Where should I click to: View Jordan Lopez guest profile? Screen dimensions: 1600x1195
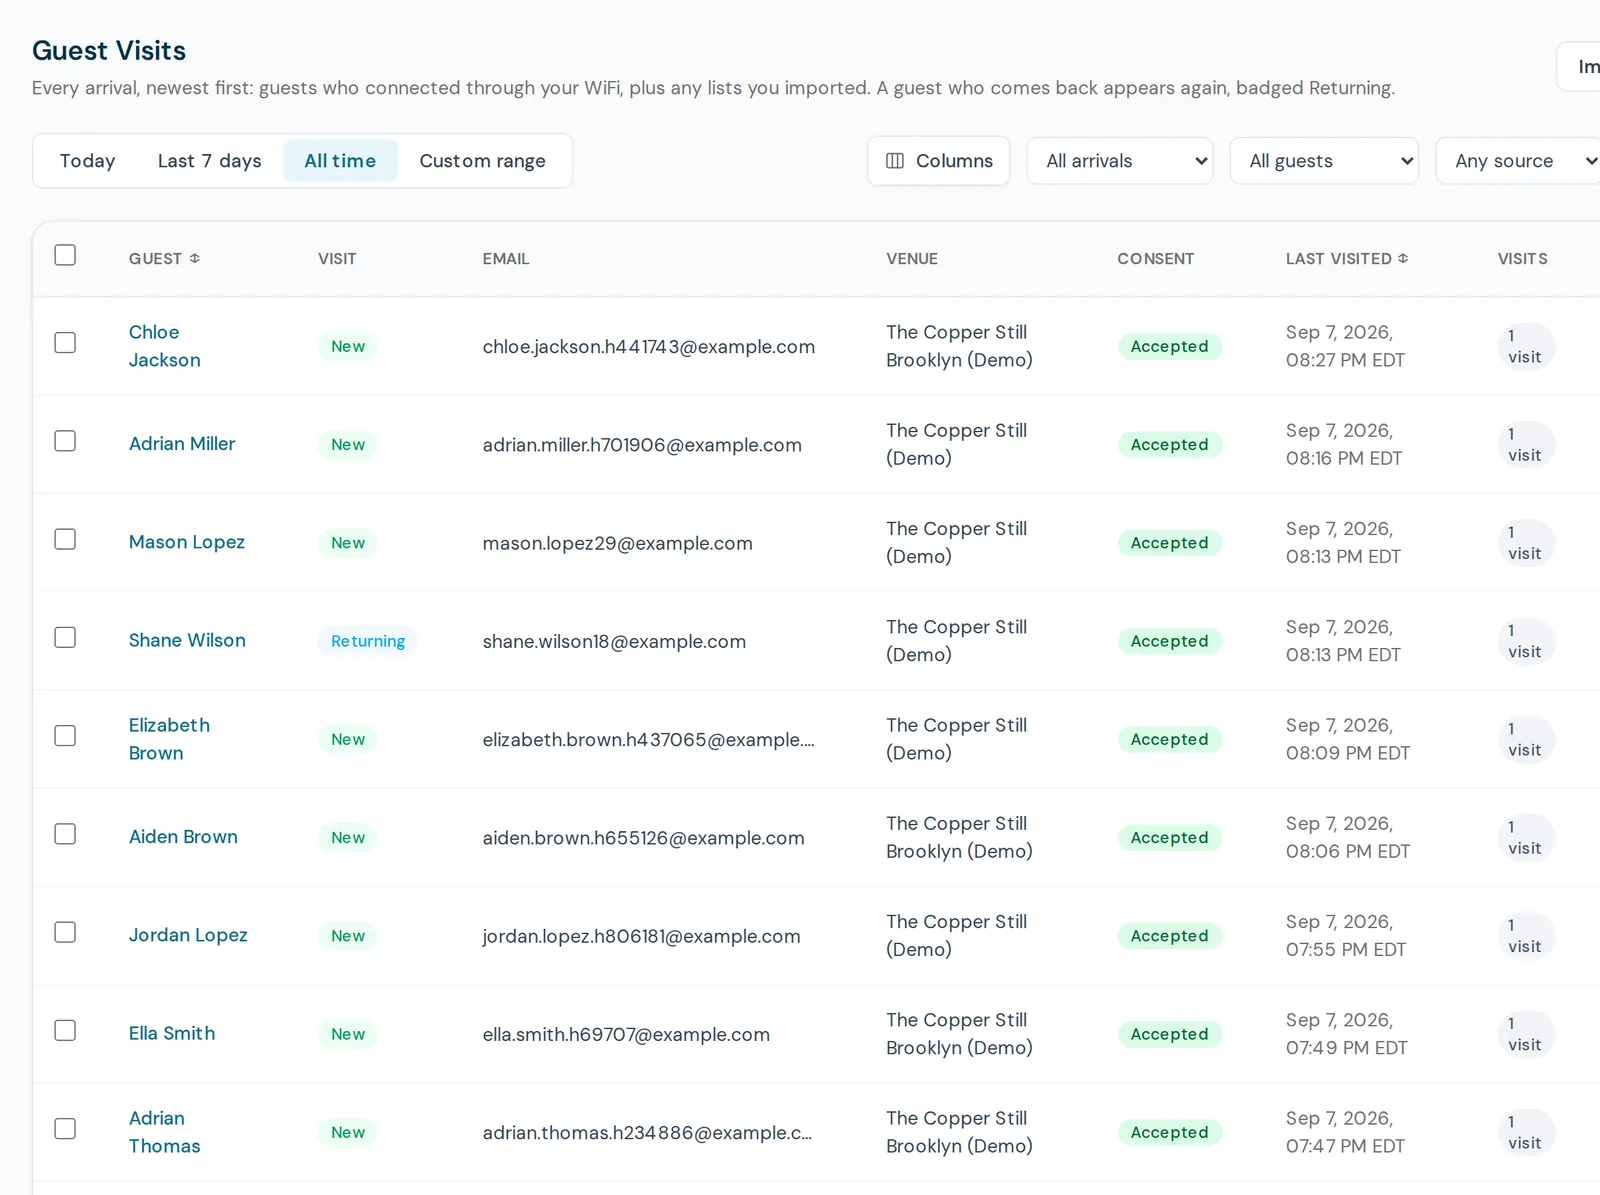coord(188,935)
